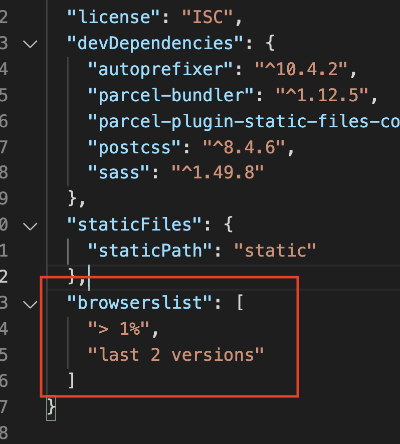The height and width of the screenshot is (444, 400).
Task: Click the opening brace after "staticFiles"
Action: pos(228,224)
